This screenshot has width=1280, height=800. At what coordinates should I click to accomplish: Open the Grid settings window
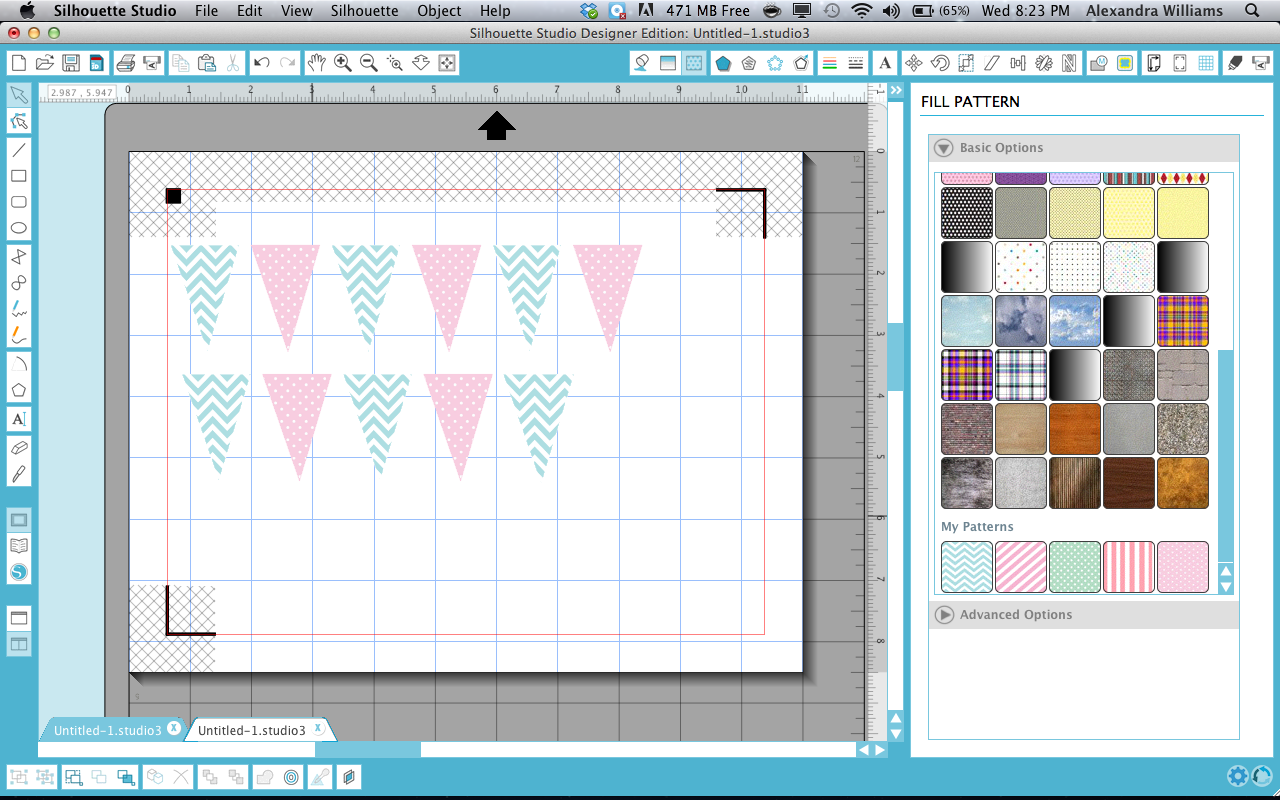(1206, 63)
